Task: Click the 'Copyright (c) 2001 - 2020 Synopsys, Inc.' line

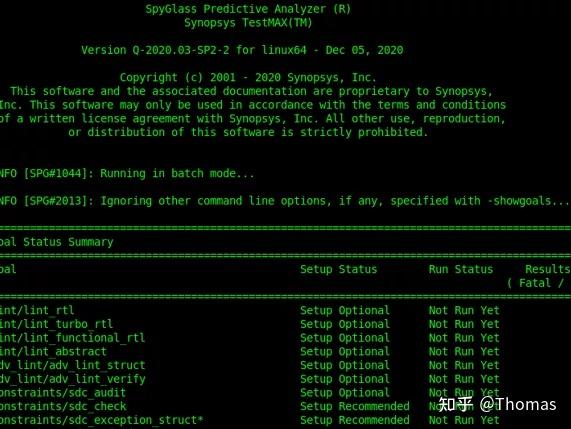Action: click(x=248, y=77)
